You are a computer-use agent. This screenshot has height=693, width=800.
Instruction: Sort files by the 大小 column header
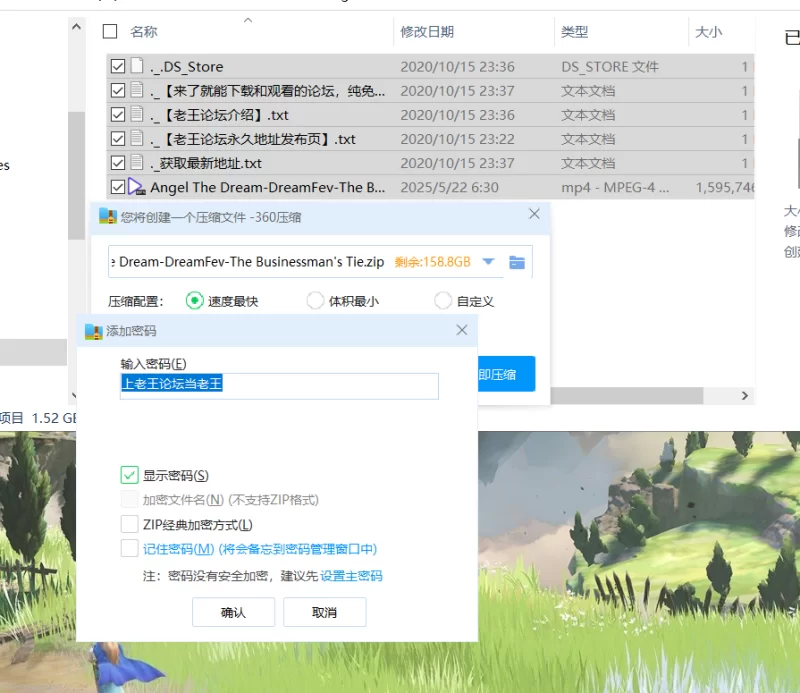tap(709, 32)
